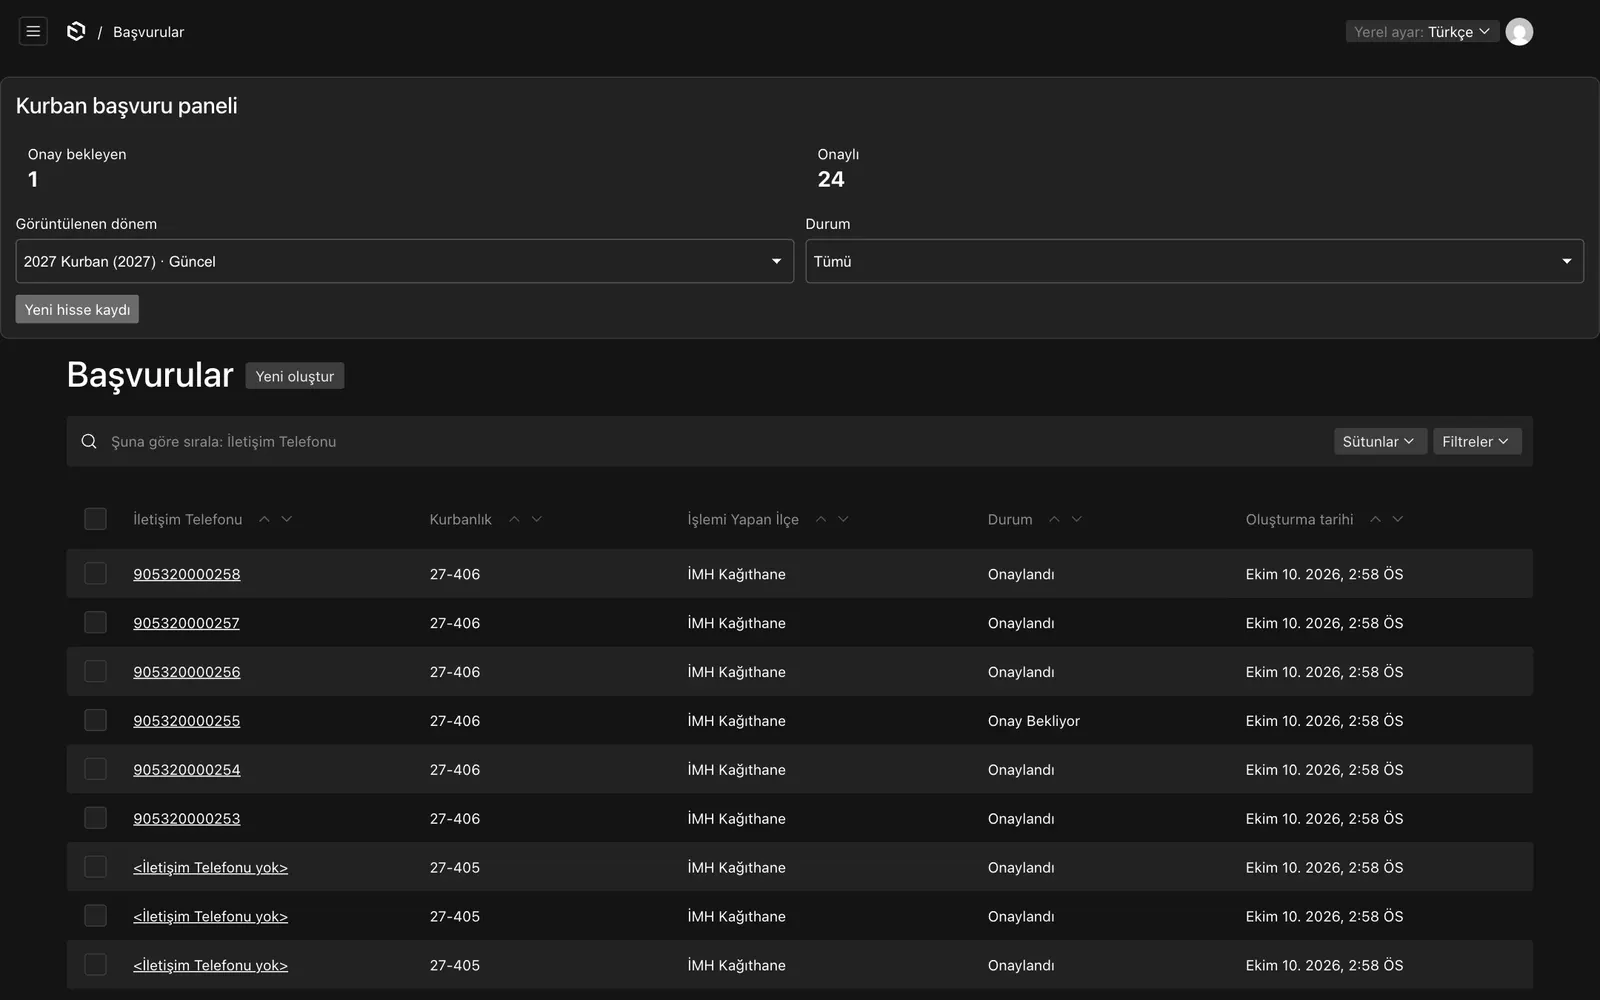Check the row for 905320000258
This screenshot has height=1000, width=1600.
pyautogui.click(x=95, y=573)
